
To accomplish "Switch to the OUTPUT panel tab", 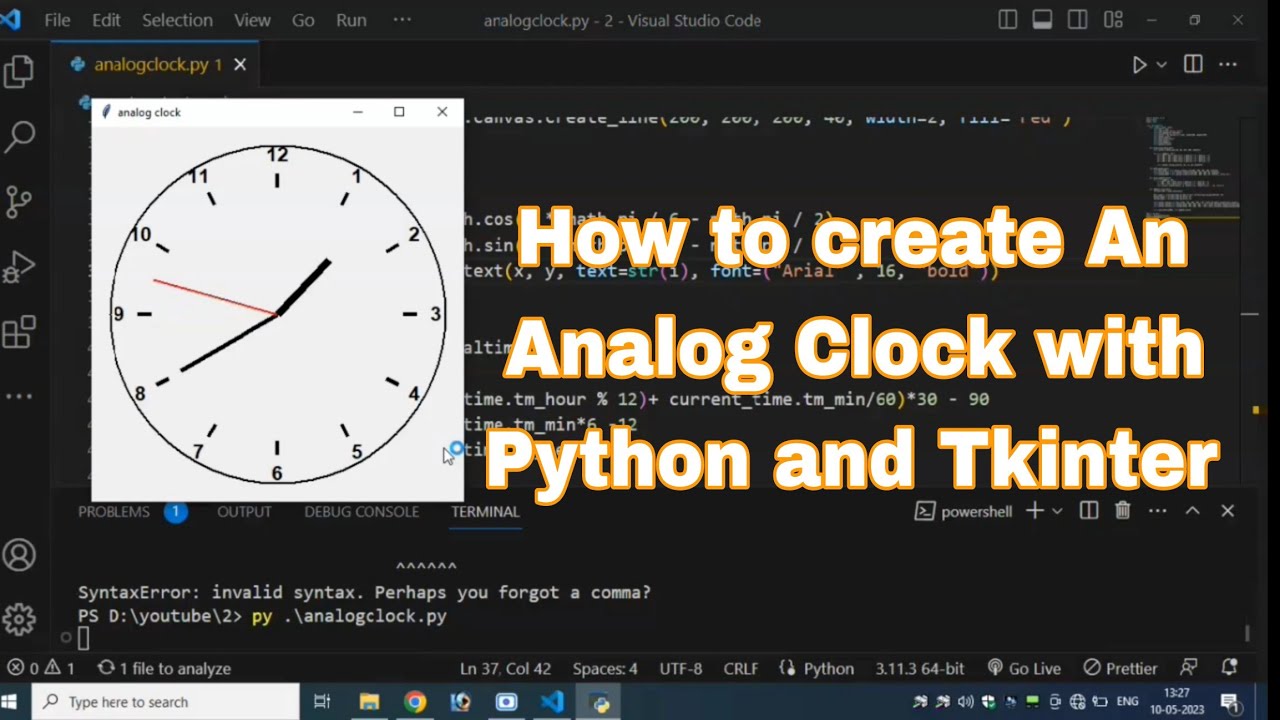I will (x=244, y=511).
